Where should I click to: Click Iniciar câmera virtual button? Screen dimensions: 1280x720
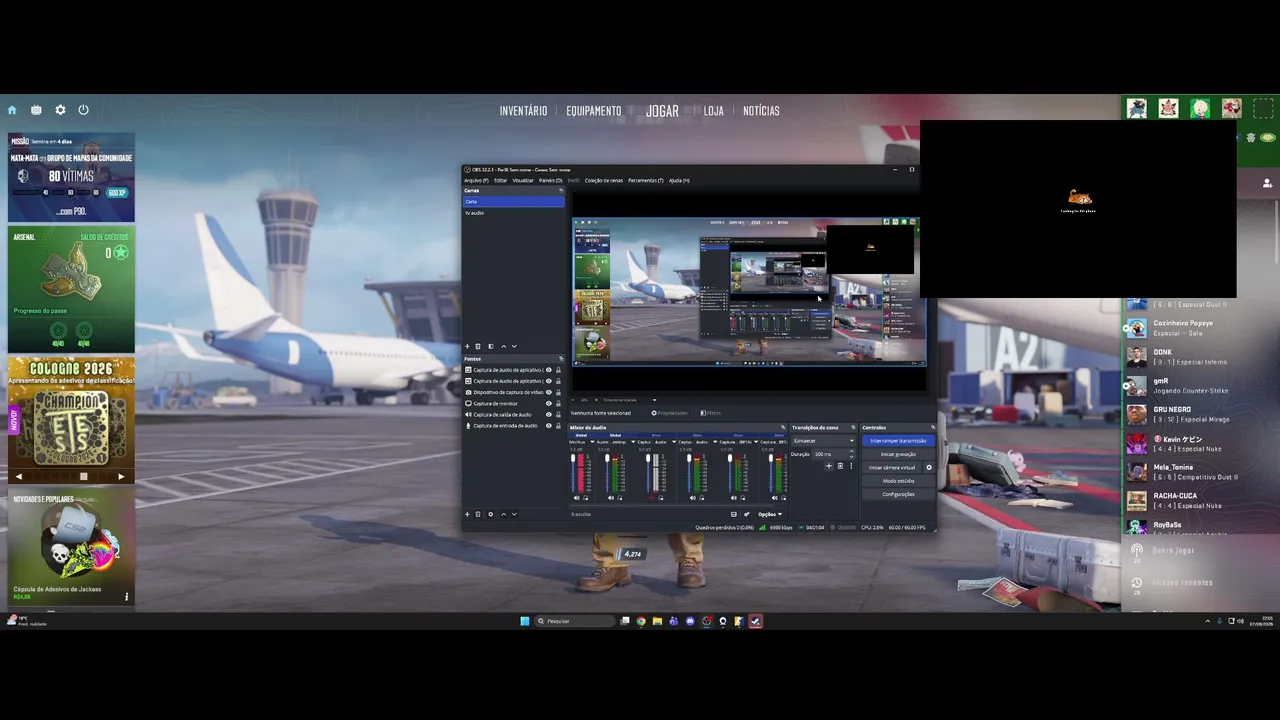[x=892, y=467]
